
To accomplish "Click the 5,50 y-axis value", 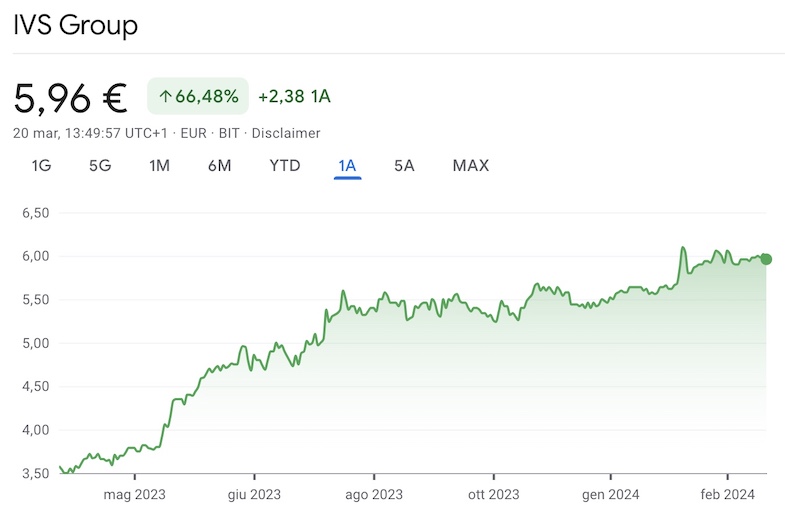I will coord(36,300).
